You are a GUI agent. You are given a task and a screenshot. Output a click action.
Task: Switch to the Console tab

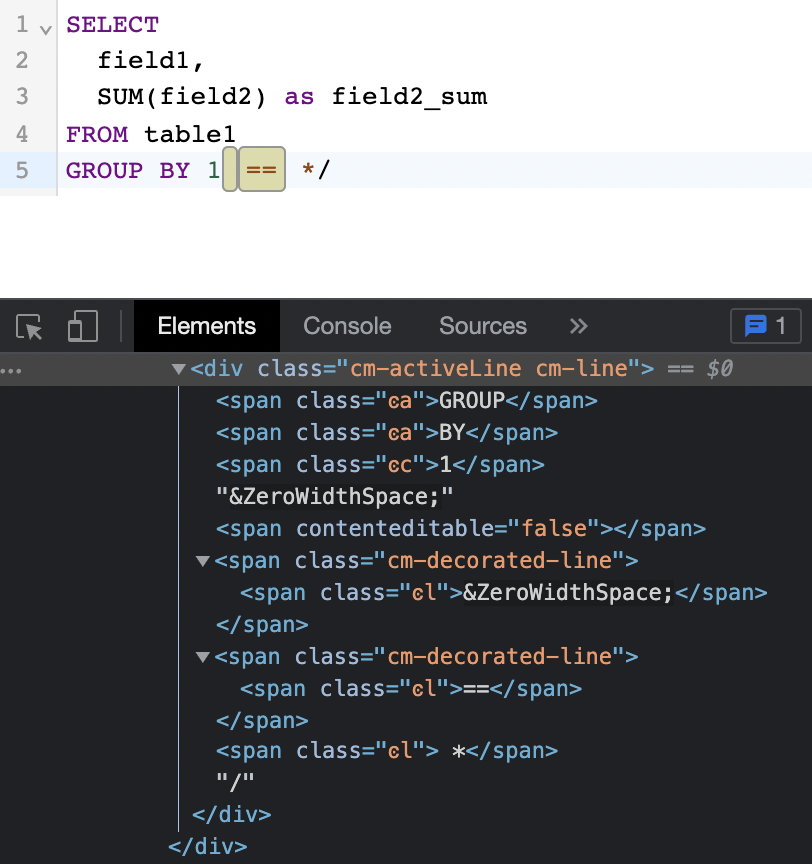point(347,325)
